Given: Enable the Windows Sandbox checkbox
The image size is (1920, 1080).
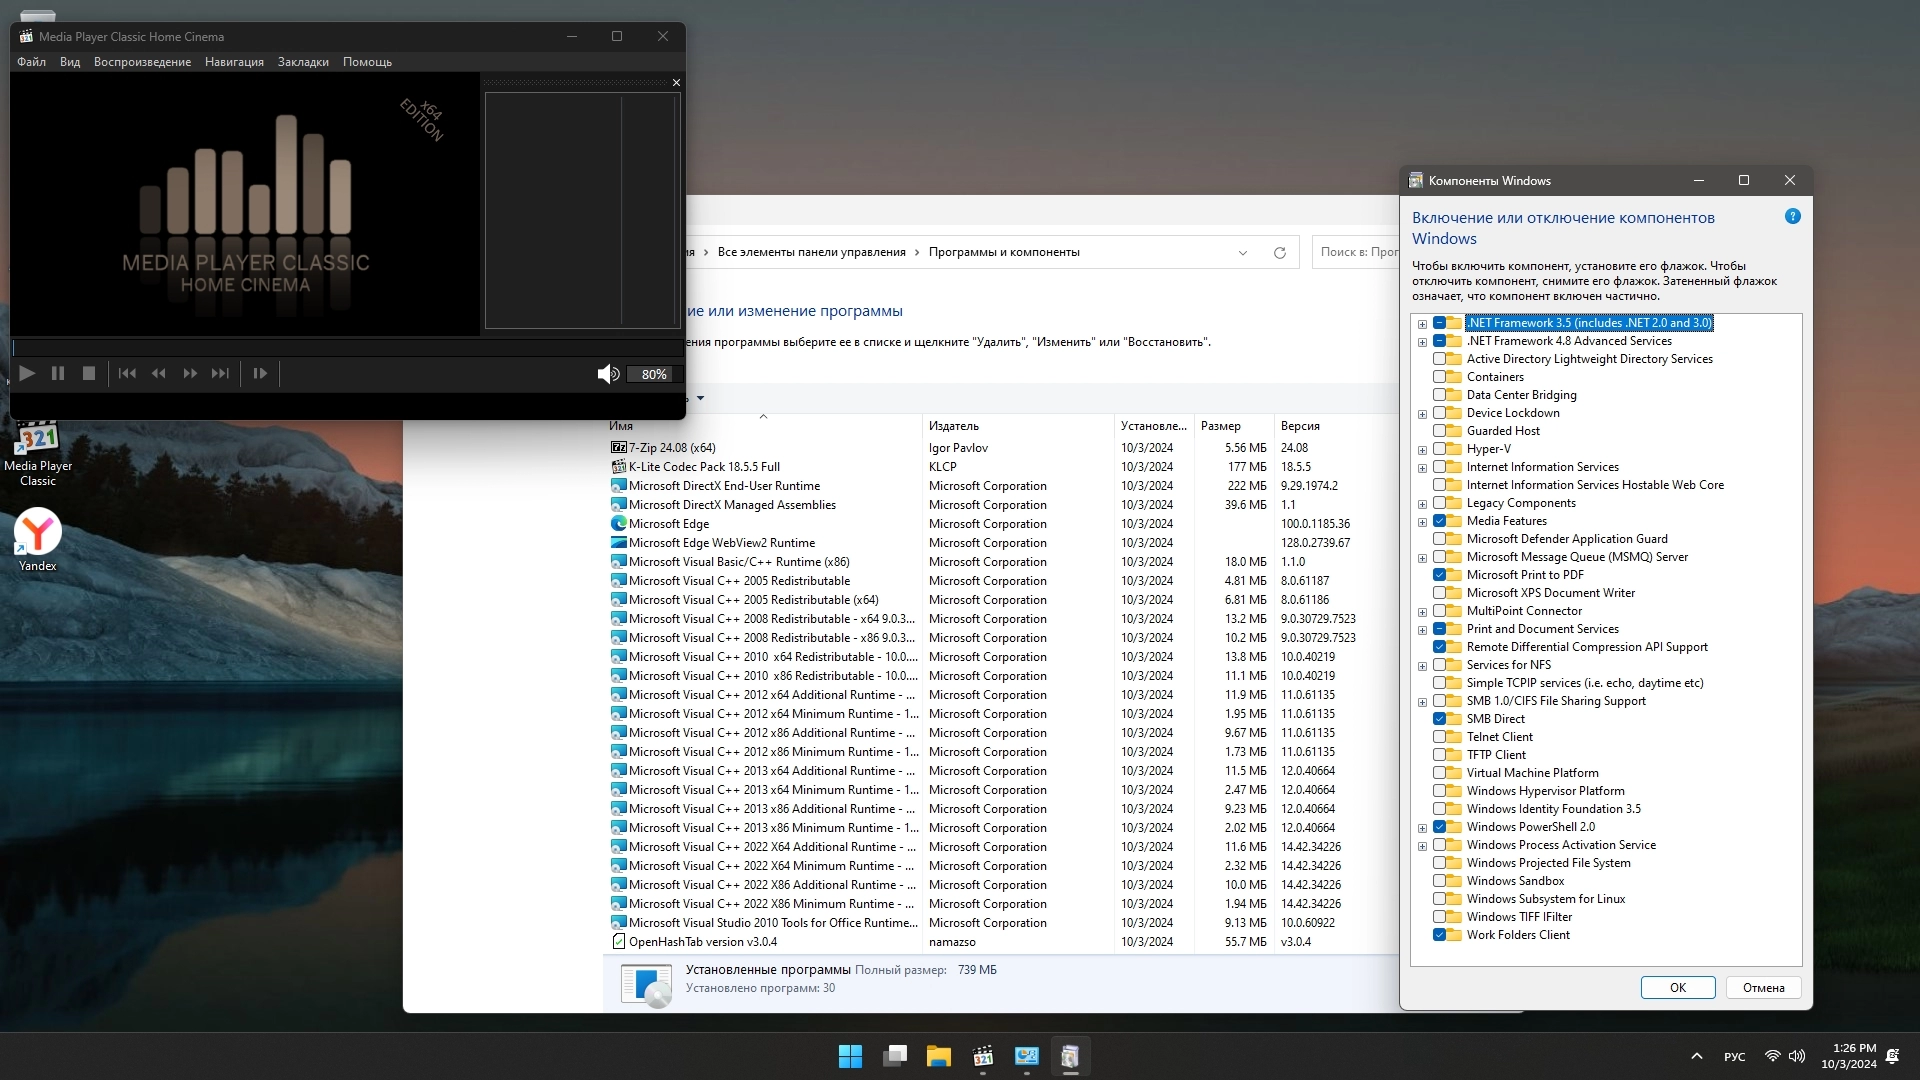Looking at the screenshot, I should tap(1440, 881).
